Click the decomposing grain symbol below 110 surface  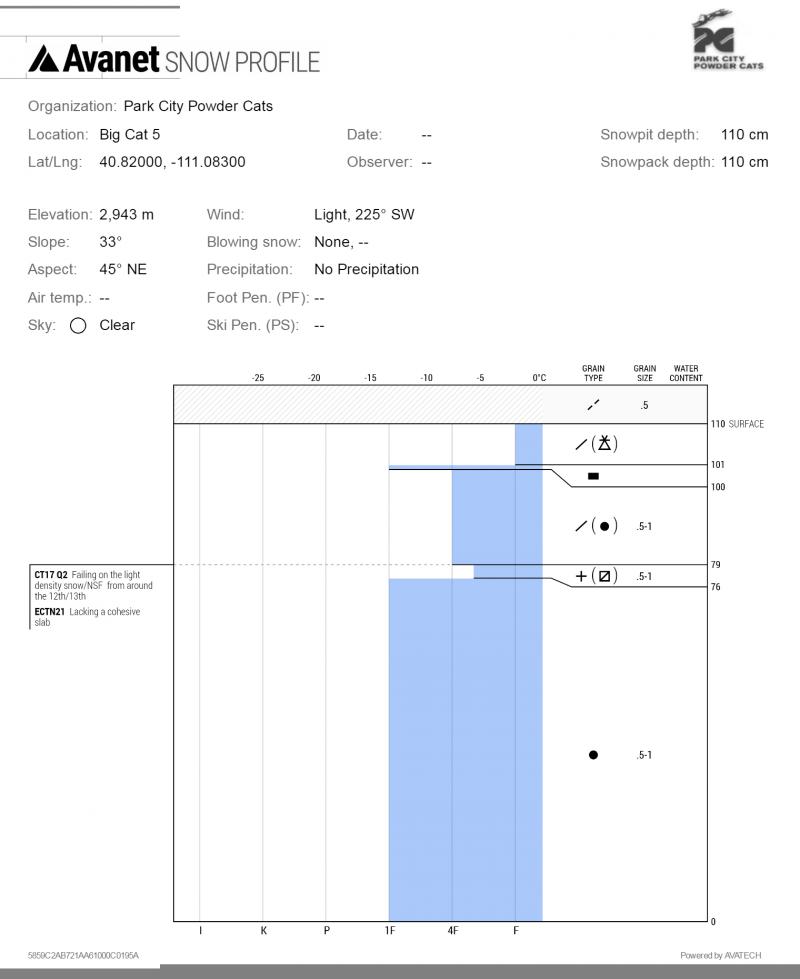click(596, 444)
